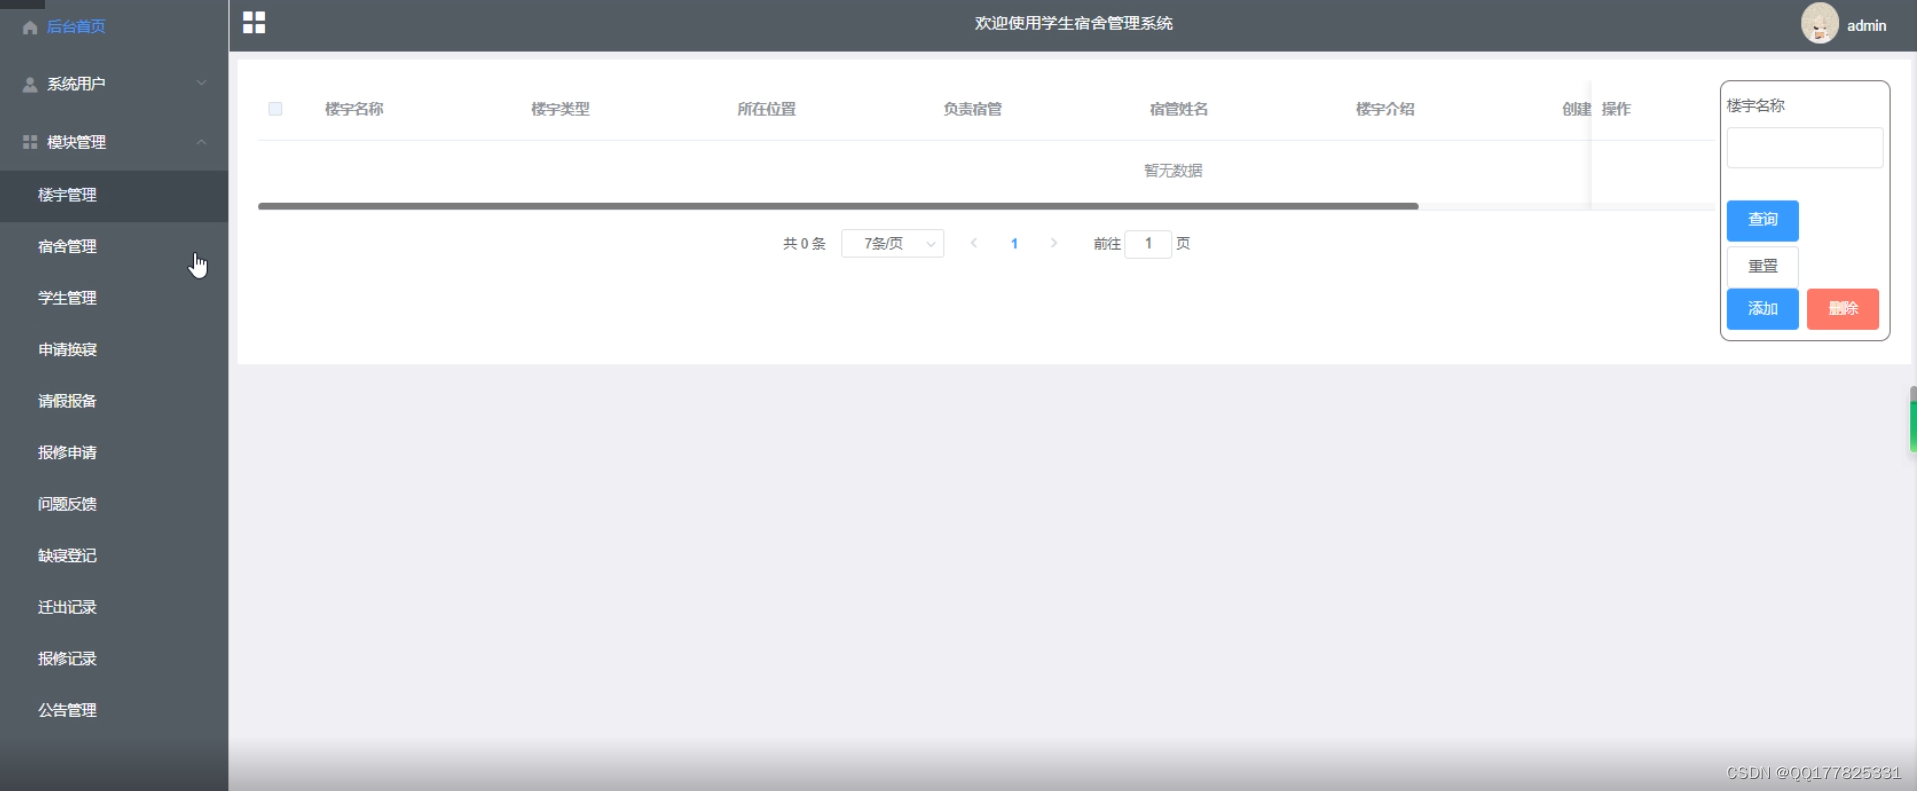
Task: Open 报修记录 menu entry
Action: click(114, 659)
